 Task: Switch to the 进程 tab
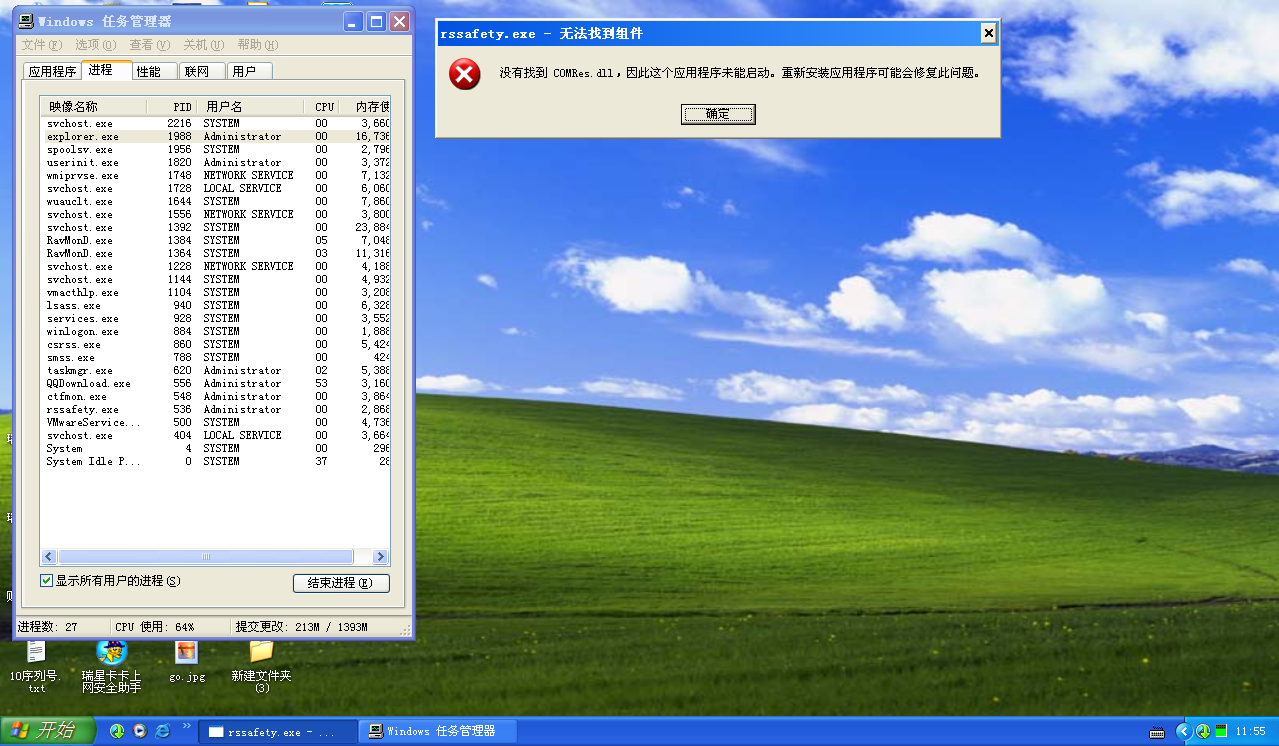106,69
